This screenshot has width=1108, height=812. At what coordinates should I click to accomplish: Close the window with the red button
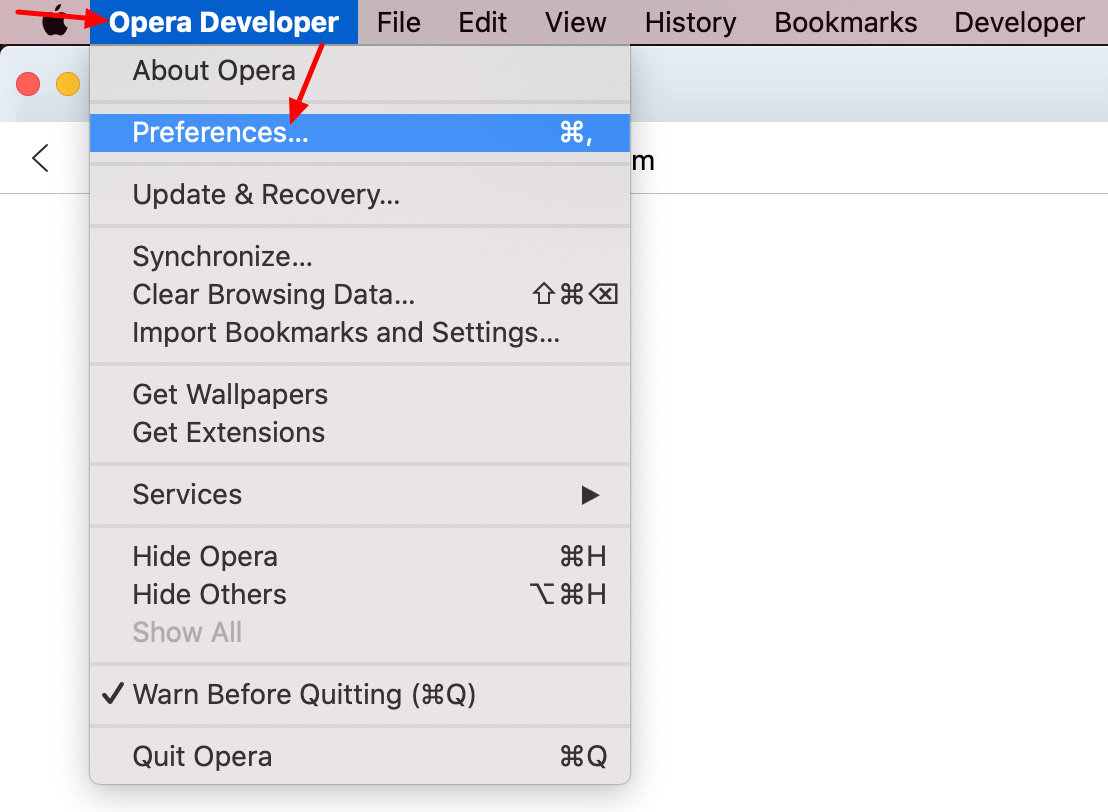[28, 84]
